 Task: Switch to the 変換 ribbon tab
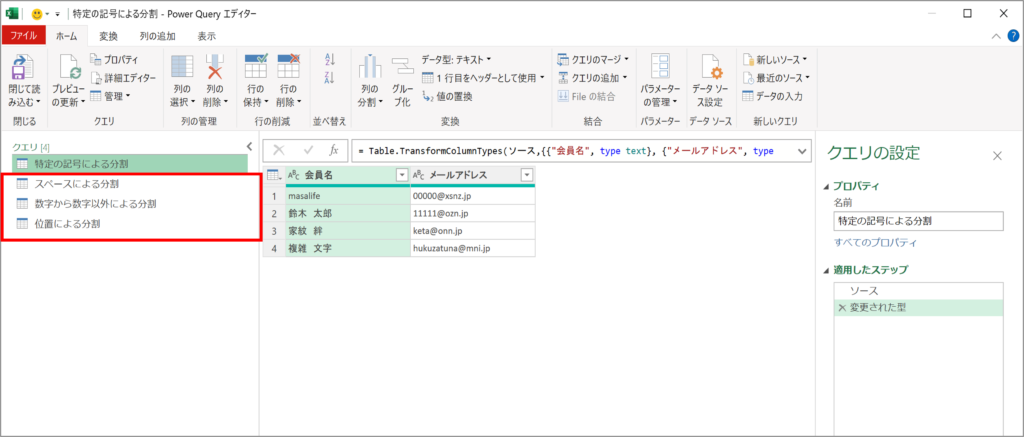(x=108, y=36)
